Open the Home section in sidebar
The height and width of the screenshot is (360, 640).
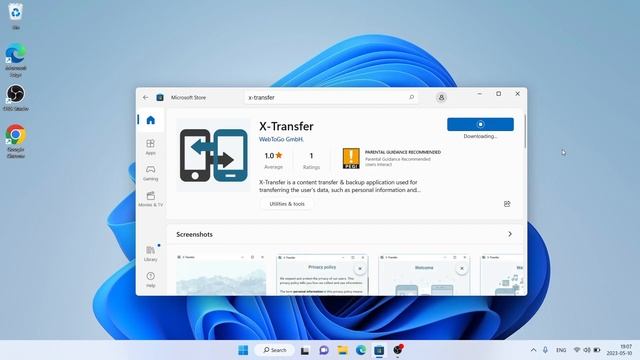point(151,120)
